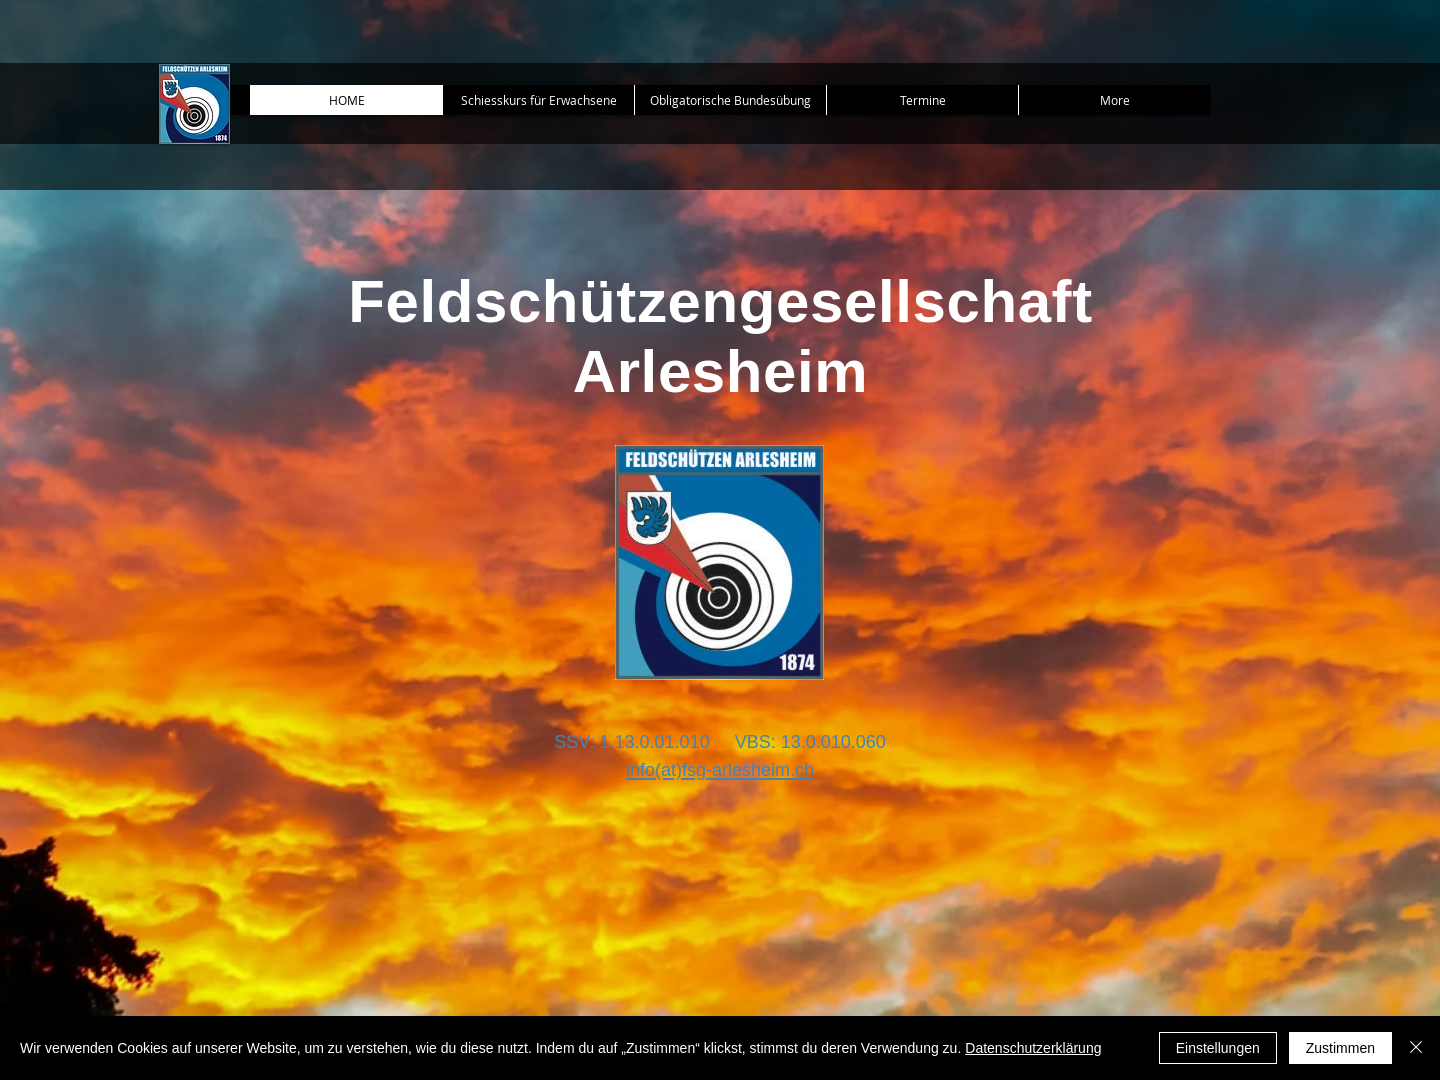Go to Obligatorische Bundesübung page
The image size is (1440, 1080).
click(x=730, y=100)
